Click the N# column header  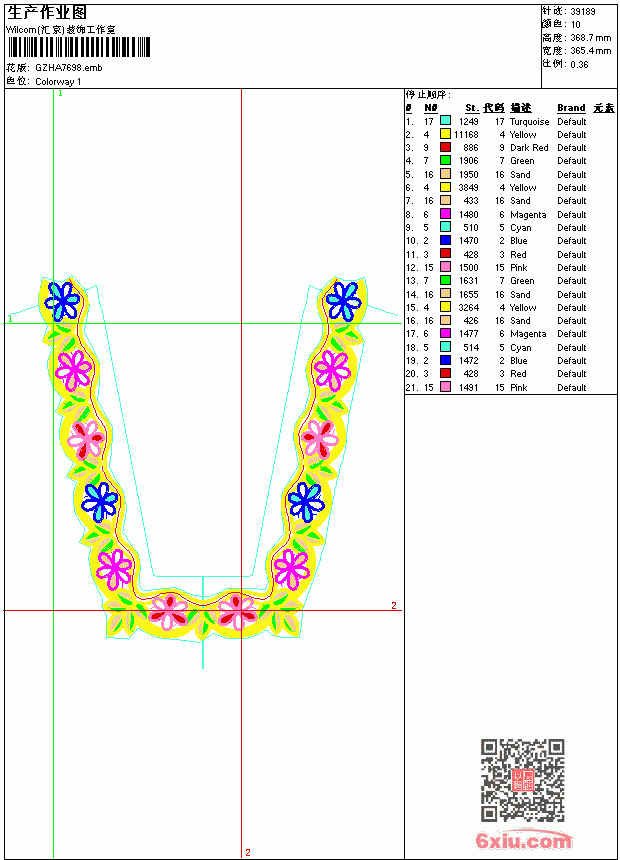point(431,108)
